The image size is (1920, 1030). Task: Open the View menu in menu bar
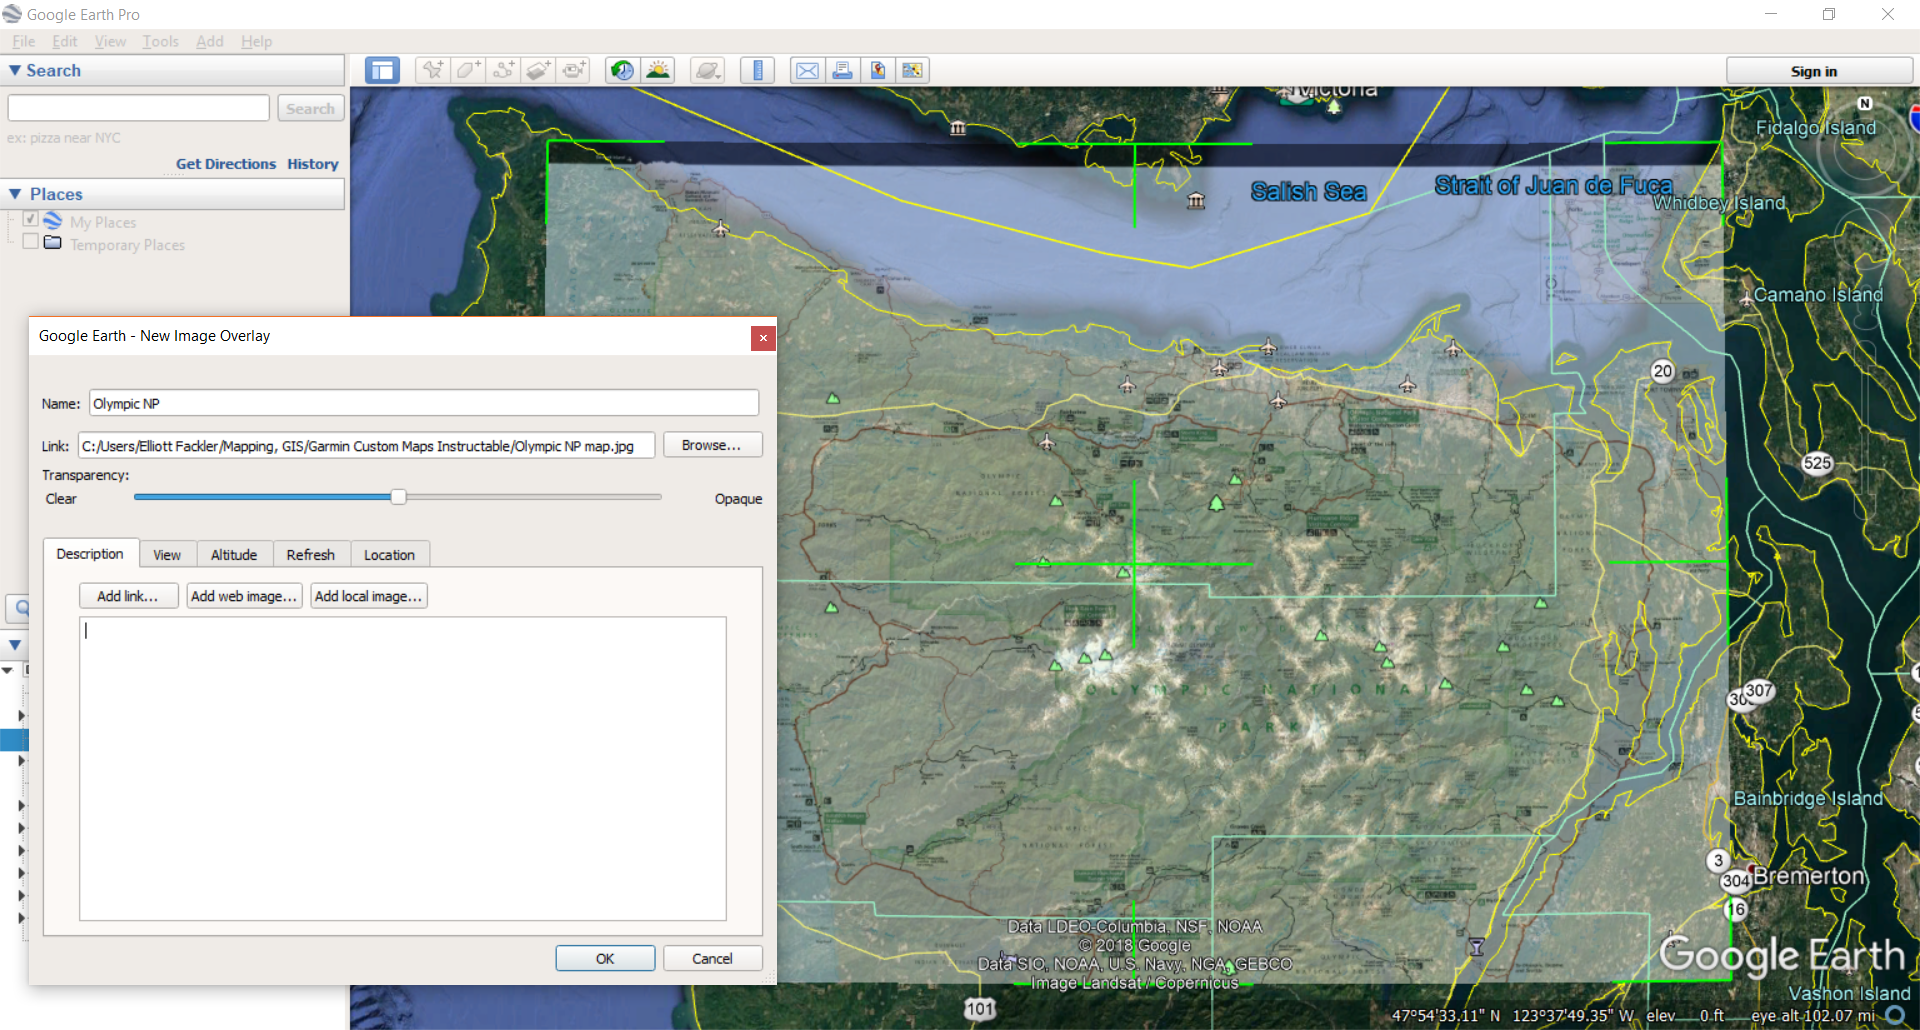(x=110, y=41)
